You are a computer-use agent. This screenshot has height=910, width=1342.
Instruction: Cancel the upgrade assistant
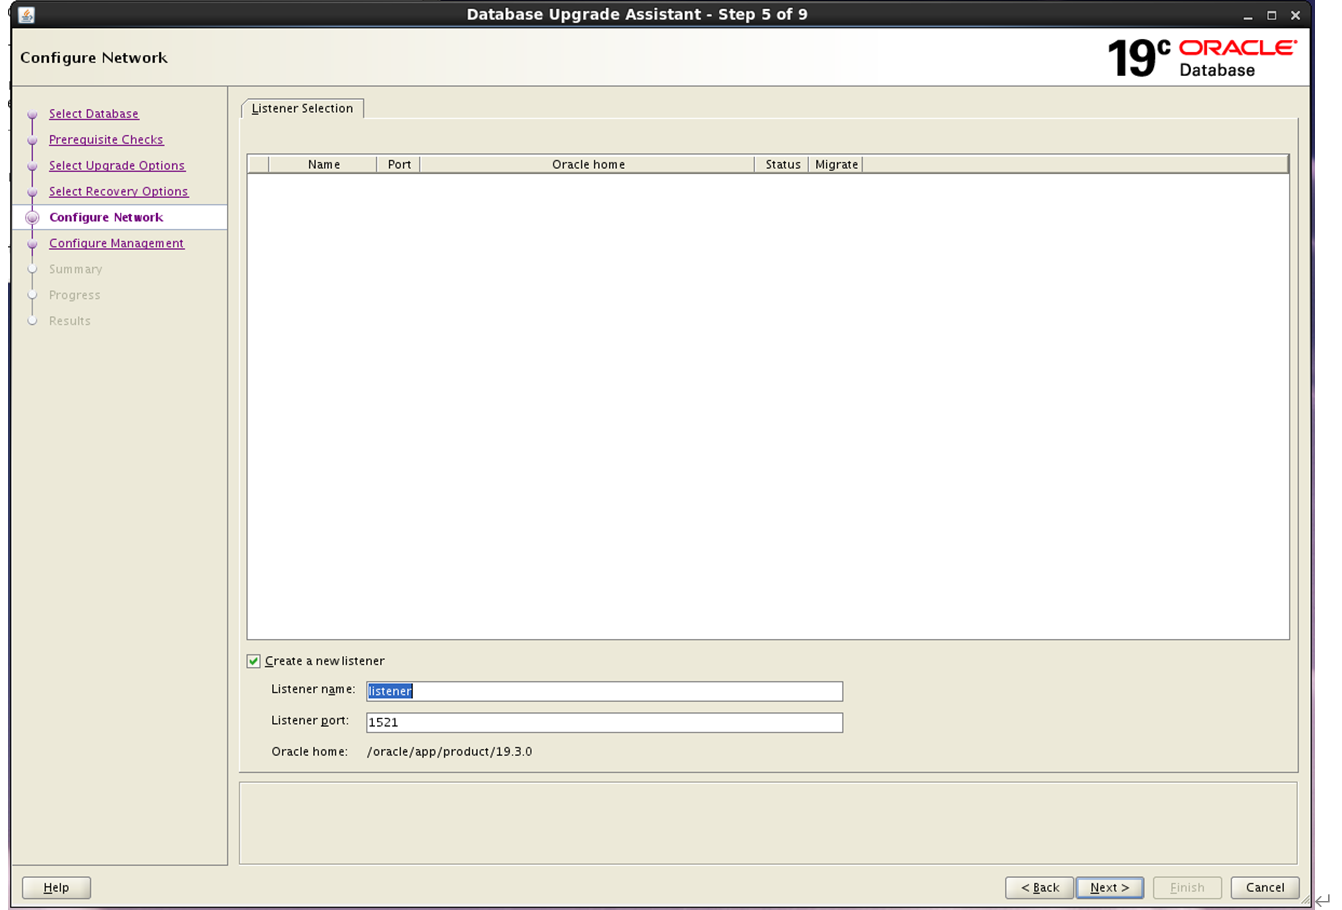click(1265, 887)
